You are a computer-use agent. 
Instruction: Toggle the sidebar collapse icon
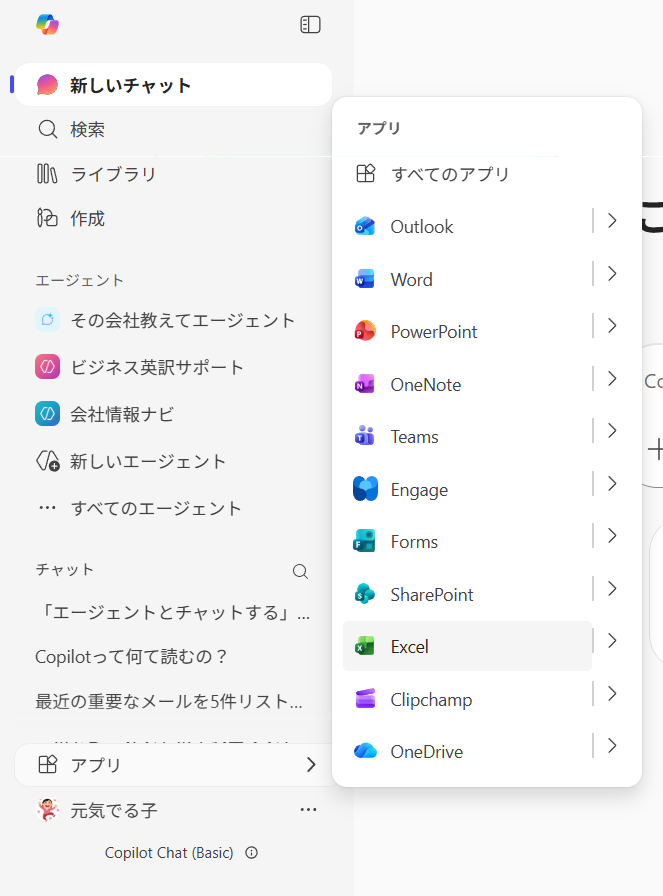pos(310,25)
